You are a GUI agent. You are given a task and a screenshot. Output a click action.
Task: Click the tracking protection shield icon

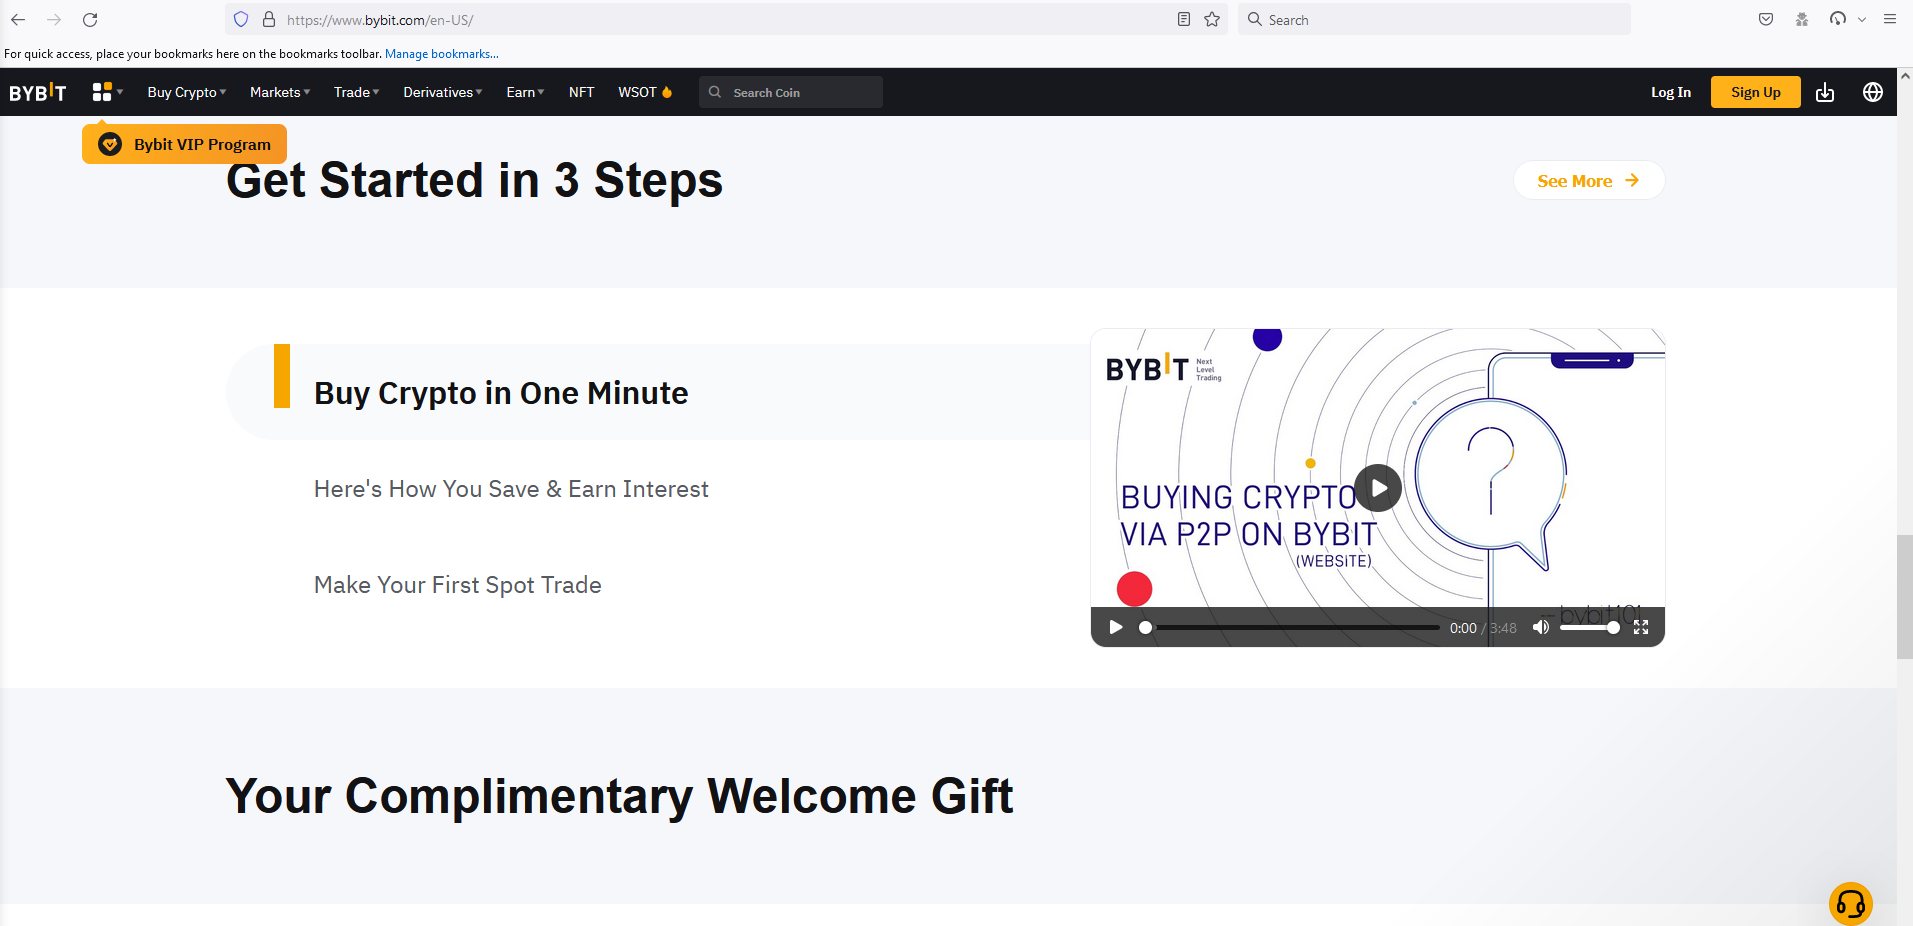coord(240,19)
